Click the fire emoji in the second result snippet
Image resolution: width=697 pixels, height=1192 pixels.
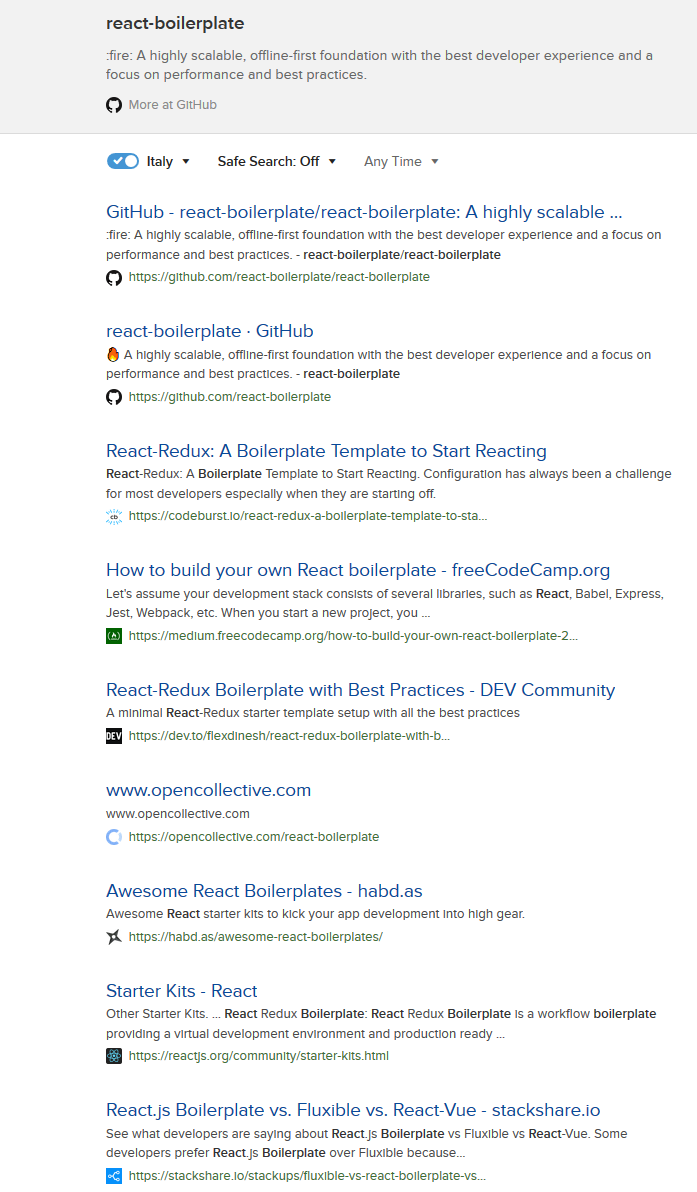(x=113, y=354)
